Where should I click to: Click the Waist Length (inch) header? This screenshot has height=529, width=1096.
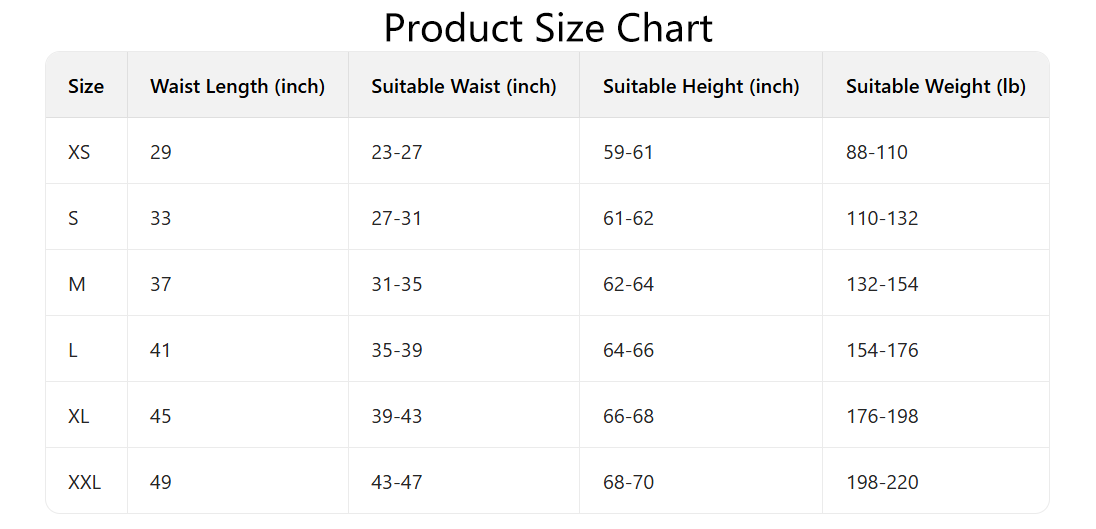(x=237, y=87)
